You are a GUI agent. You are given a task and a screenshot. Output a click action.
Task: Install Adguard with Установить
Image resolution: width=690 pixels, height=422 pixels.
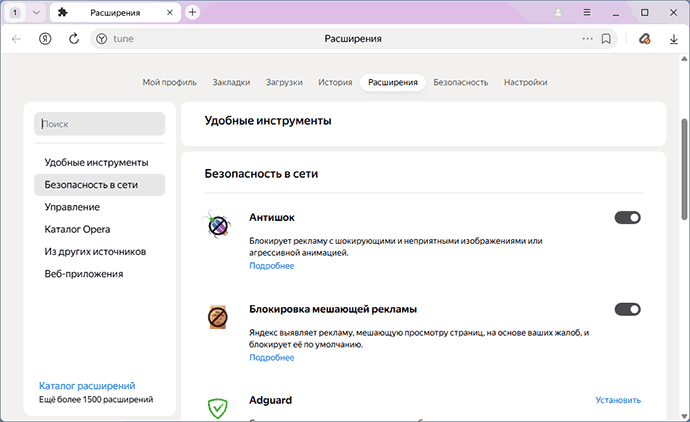(618, 400)
